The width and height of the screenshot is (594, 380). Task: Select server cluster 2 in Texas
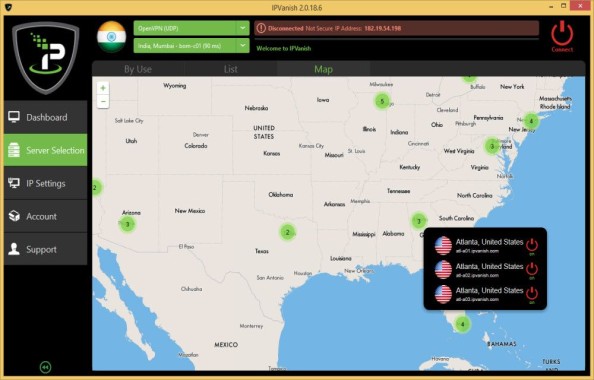coord(288,232)
